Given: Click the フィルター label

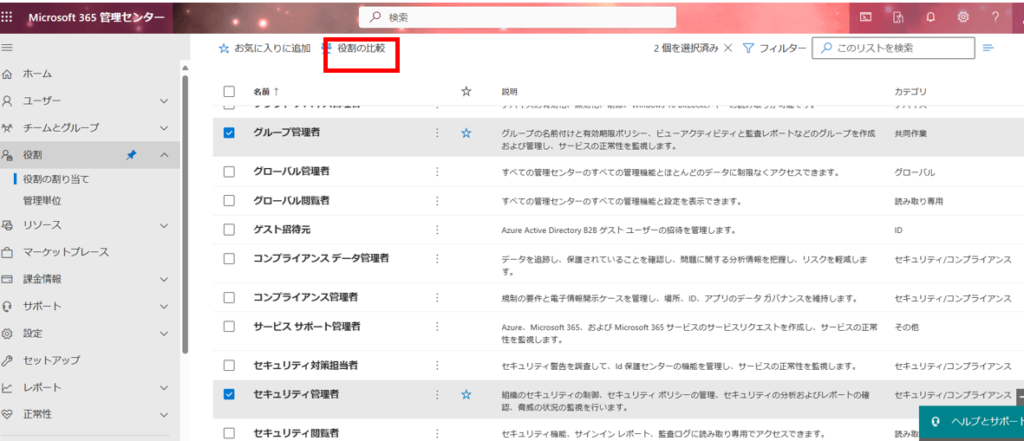Looking at the screenshot, I should pyautogui.click(x=782, y=48).
